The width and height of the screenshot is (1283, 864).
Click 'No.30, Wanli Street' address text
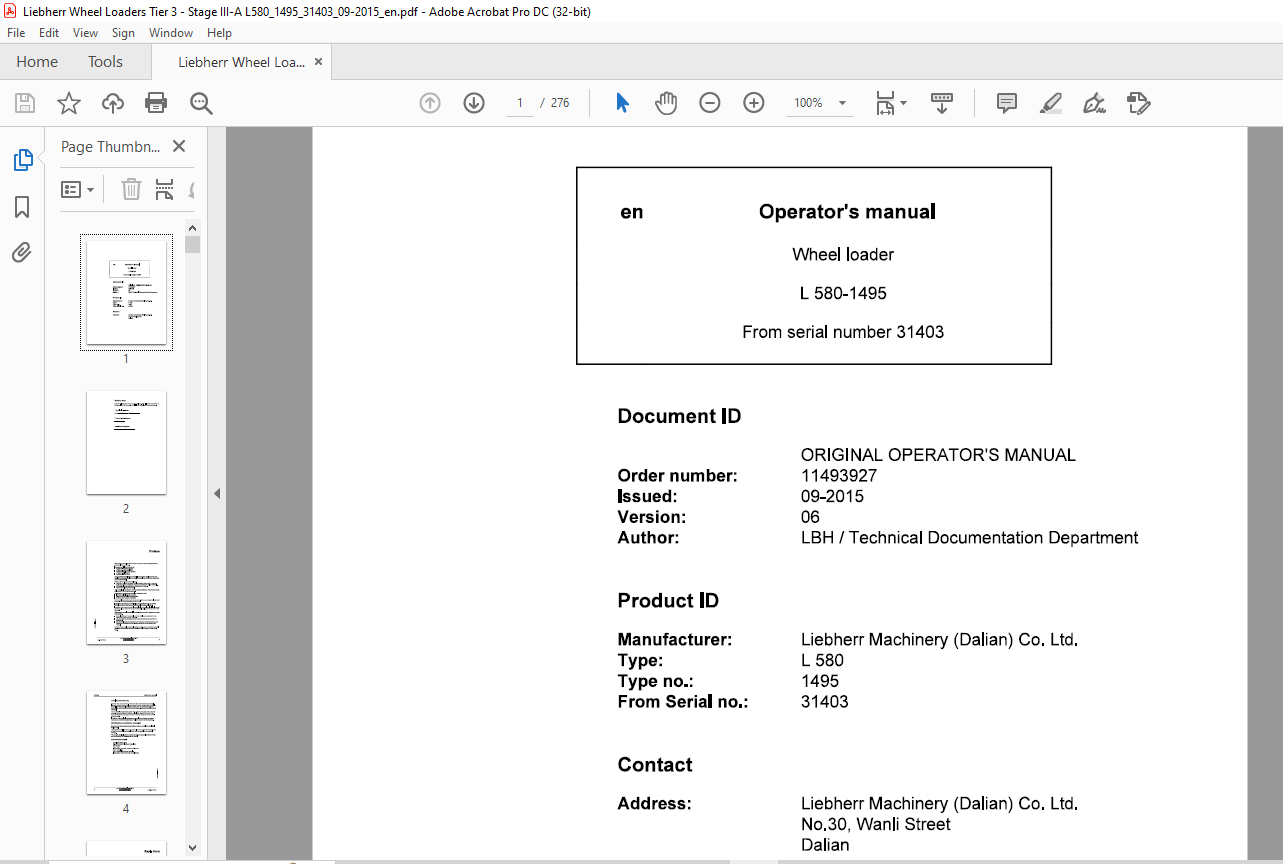[876, 824]
